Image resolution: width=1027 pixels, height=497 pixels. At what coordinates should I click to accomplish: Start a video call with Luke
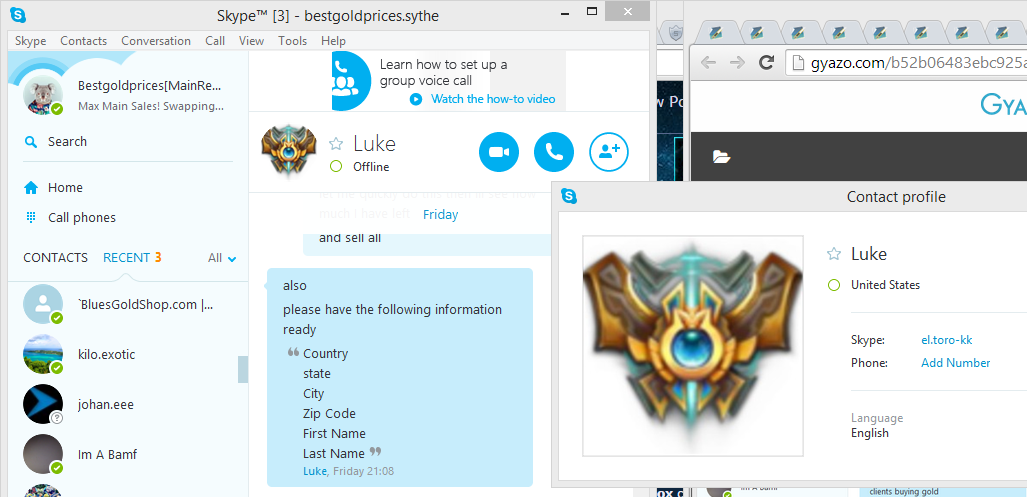pyautogui.click(x=498, y=152)
